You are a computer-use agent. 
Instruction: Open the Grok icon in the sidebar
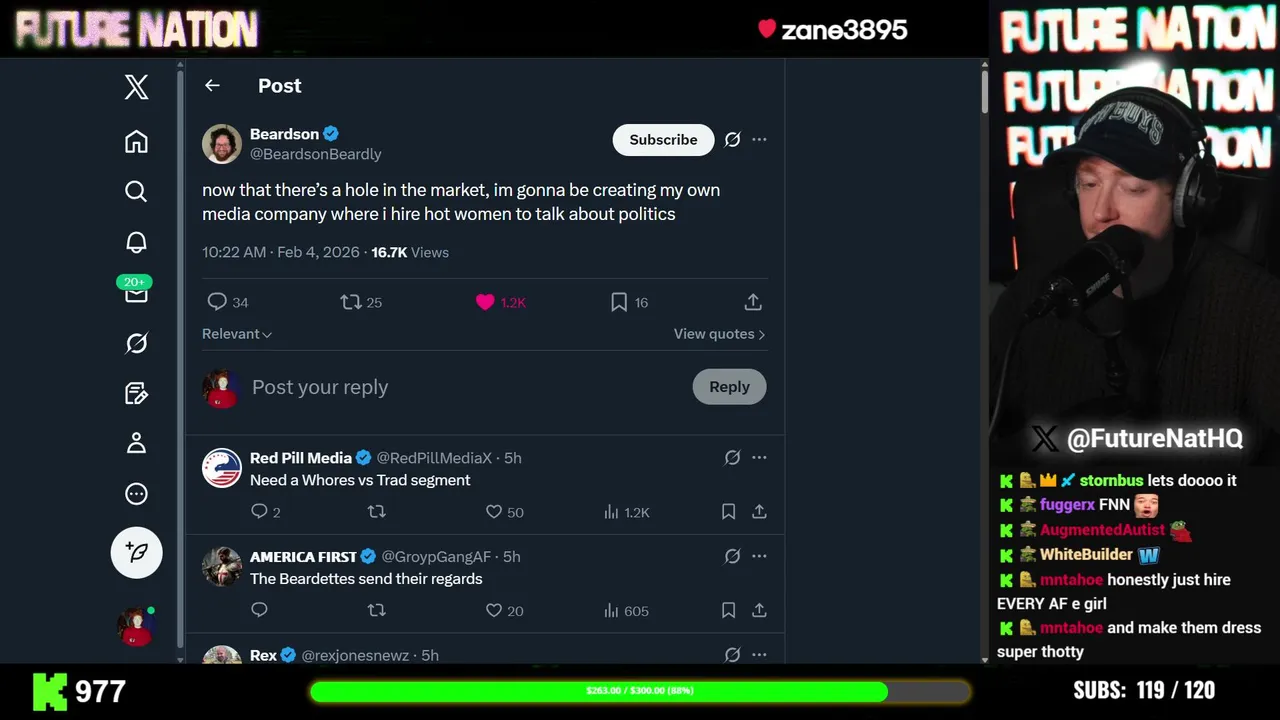(136, 343)
